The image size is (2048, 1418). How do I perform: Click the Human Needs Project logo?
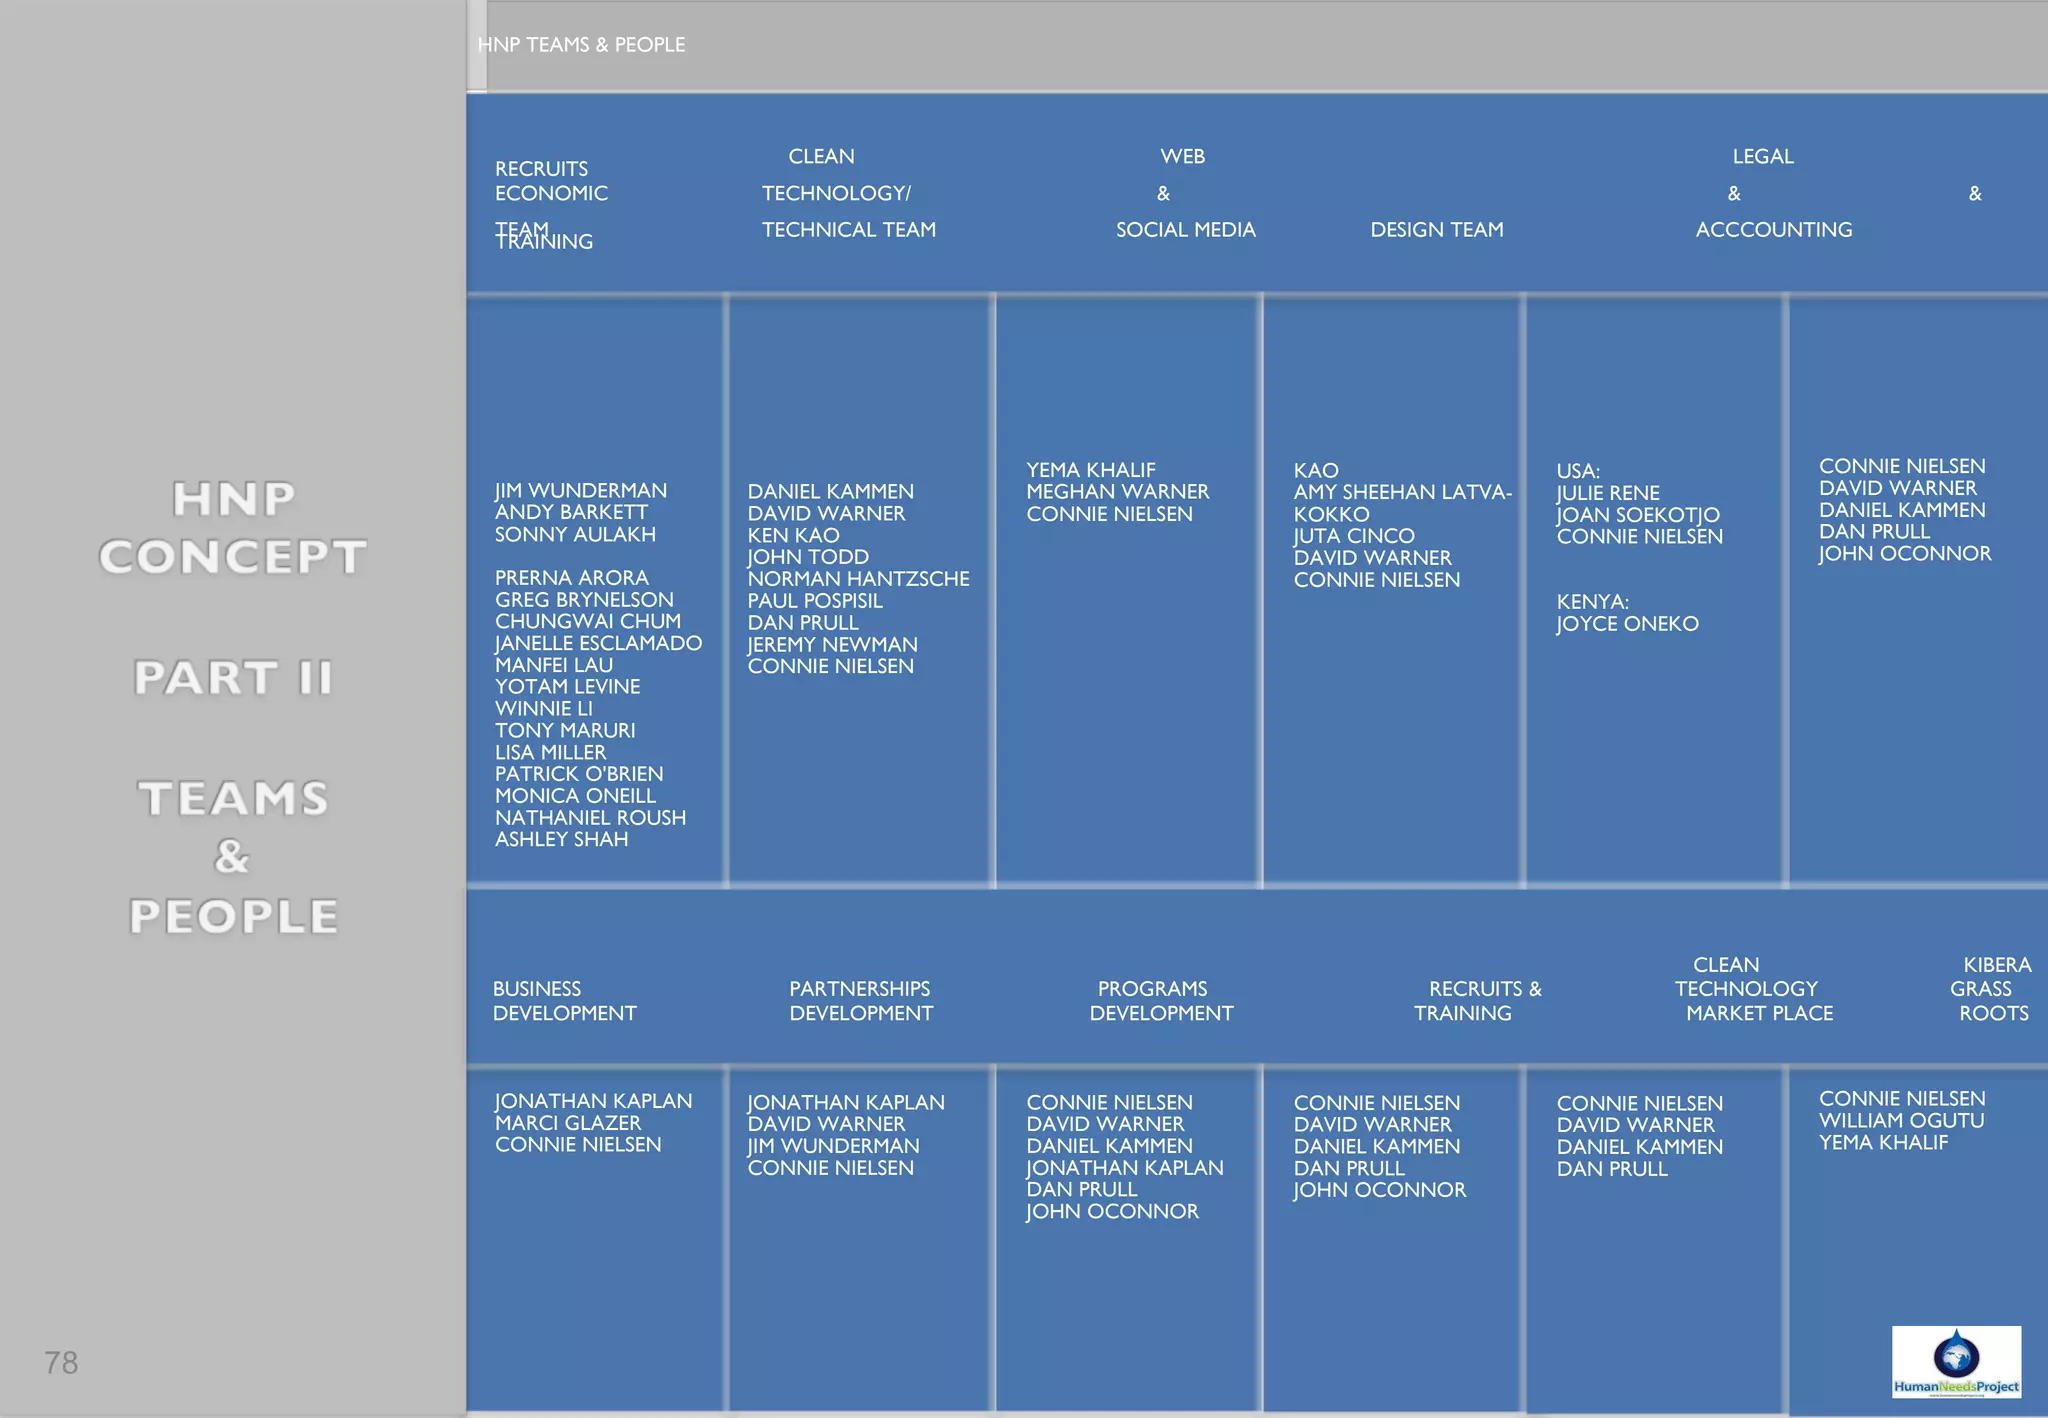click(x=1955, y=1361)
